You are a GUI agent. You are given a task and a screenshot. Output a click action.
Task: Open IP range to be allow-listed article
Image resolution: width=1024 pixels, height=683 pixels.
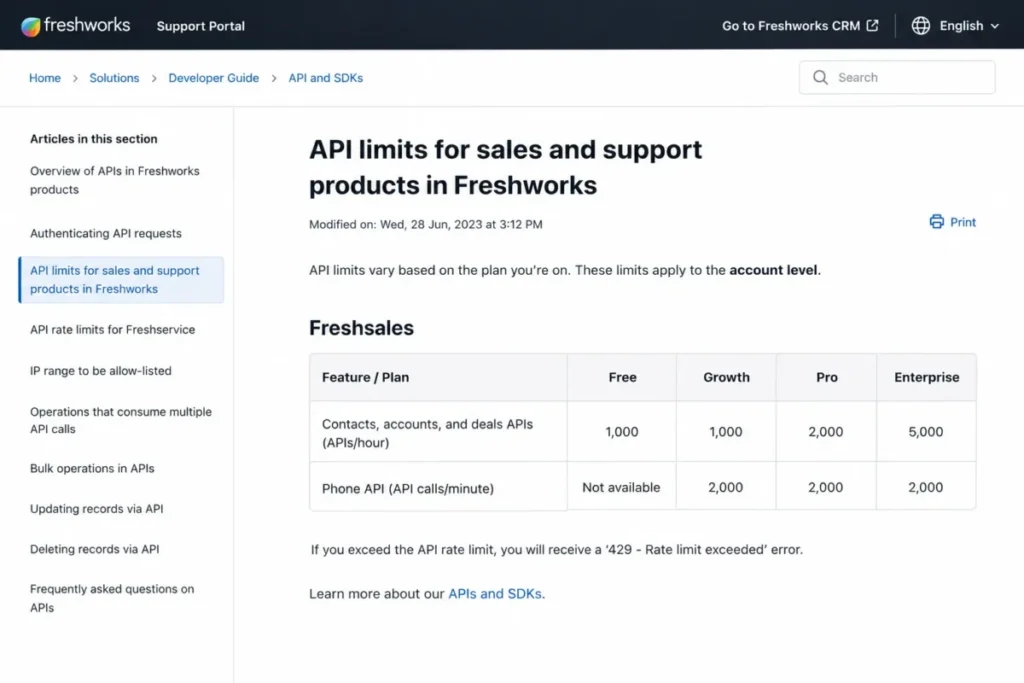point(101,371)
